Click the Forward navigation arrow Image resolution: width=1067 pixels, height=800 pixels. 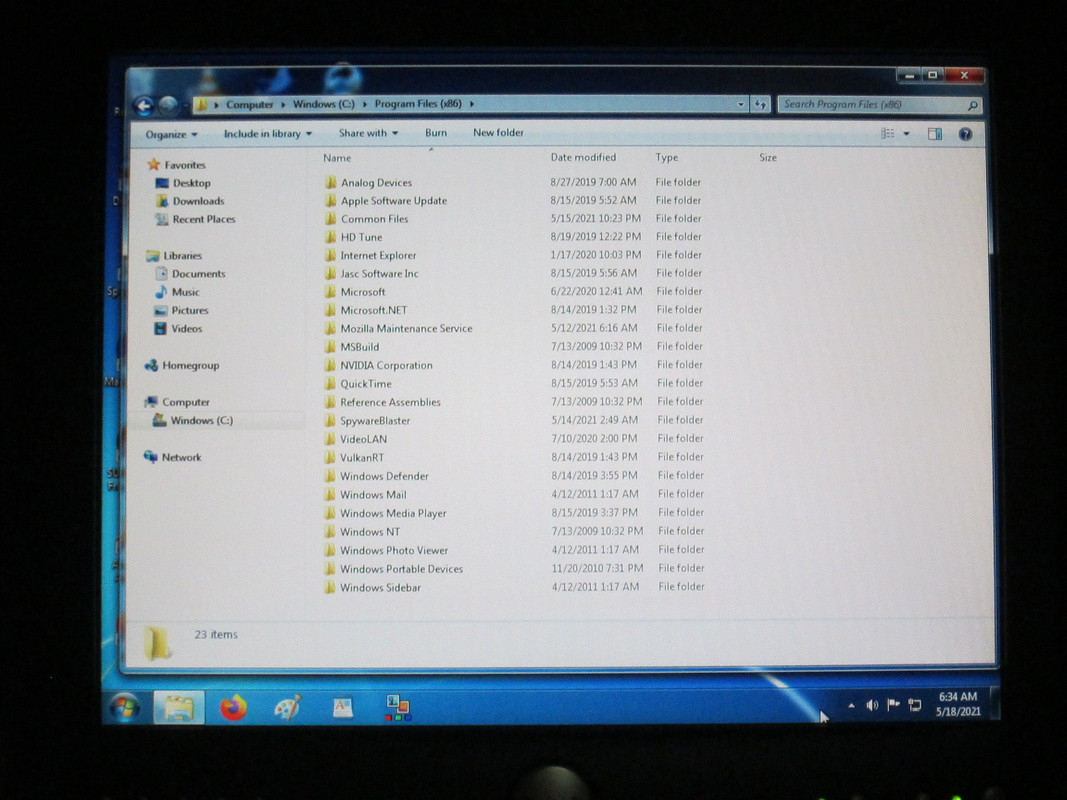(167, 105)
